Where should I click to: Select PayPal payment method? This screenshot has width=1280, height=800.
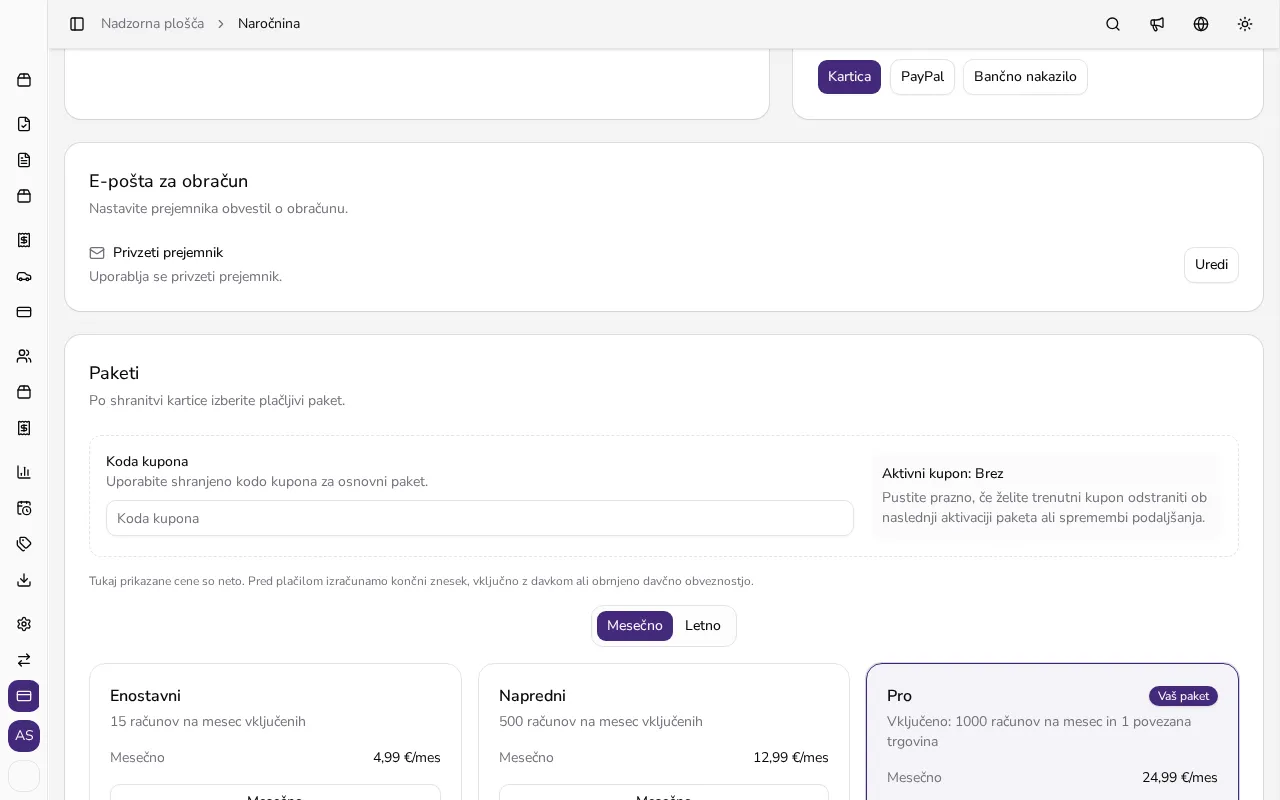[922, 77]
